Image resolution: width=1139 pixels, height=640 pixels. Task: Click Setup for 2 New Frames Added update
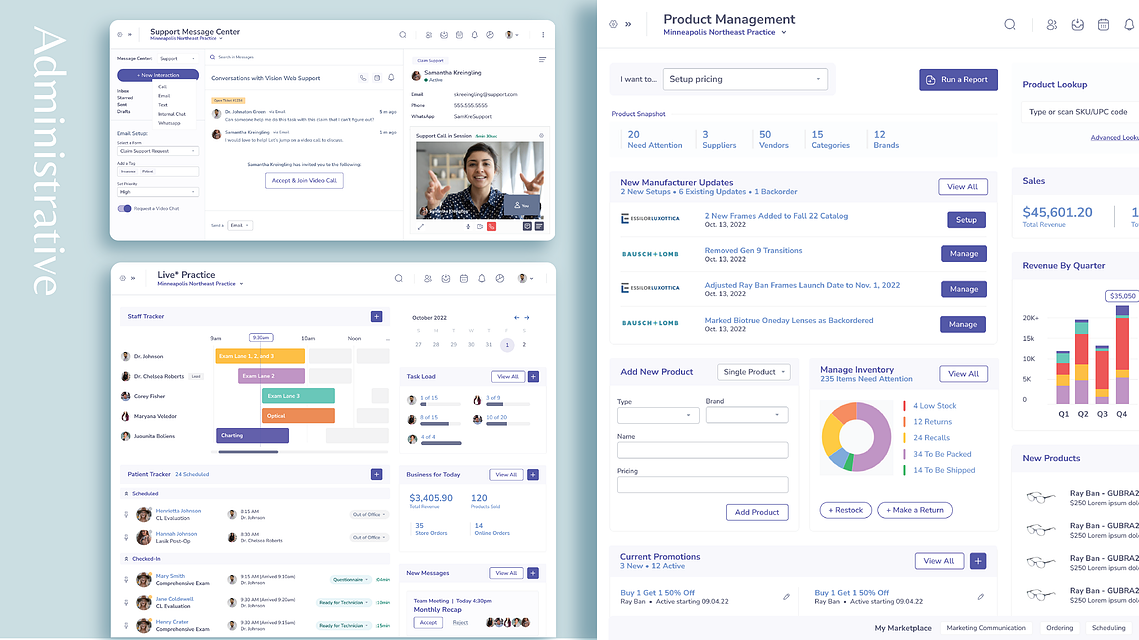(966, 219)
